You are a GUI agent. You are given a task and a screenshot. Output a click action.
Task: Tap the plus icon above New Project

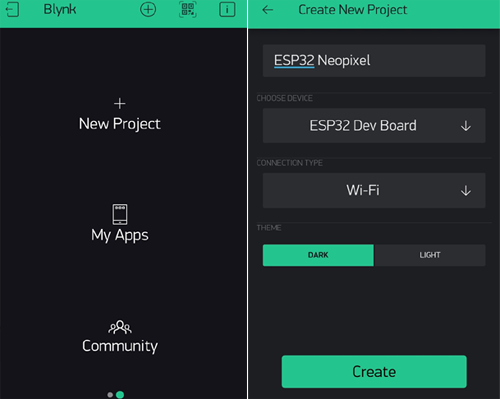pyautogui.click(x=120, y=104)
